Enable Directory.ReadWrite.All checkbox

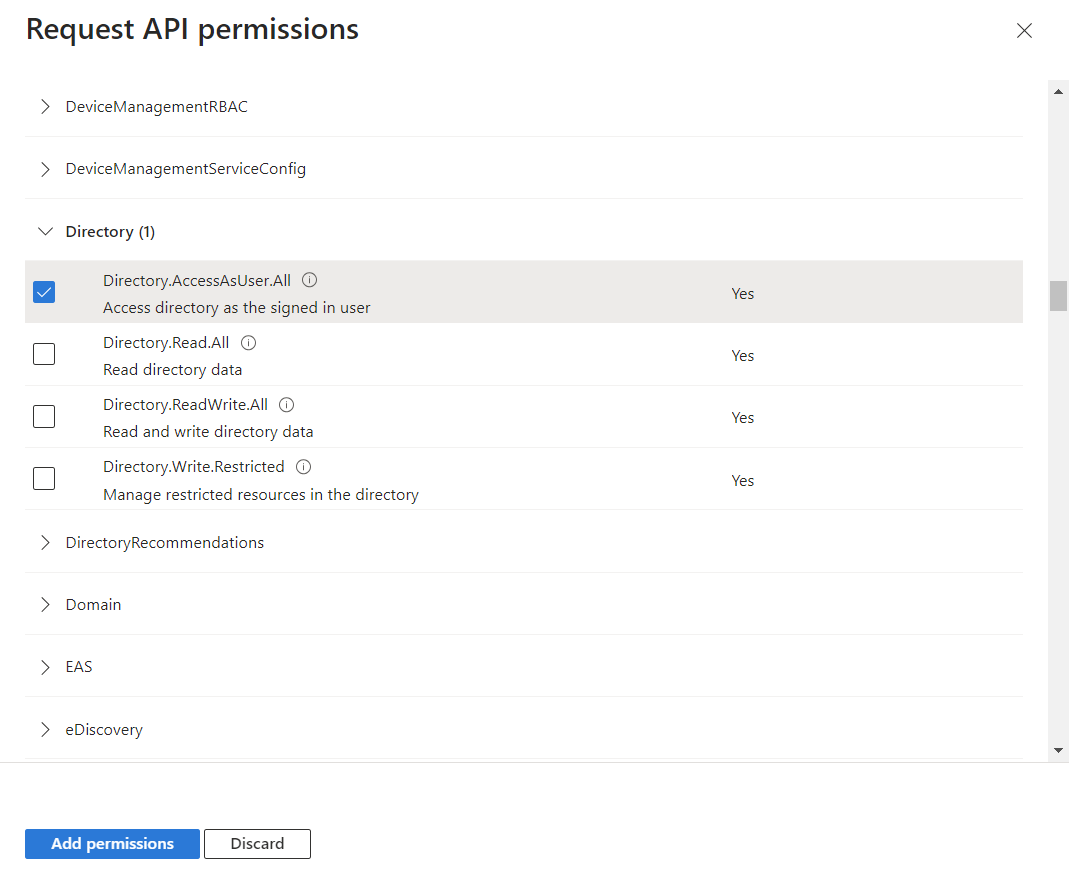click(x=44, y=417)
